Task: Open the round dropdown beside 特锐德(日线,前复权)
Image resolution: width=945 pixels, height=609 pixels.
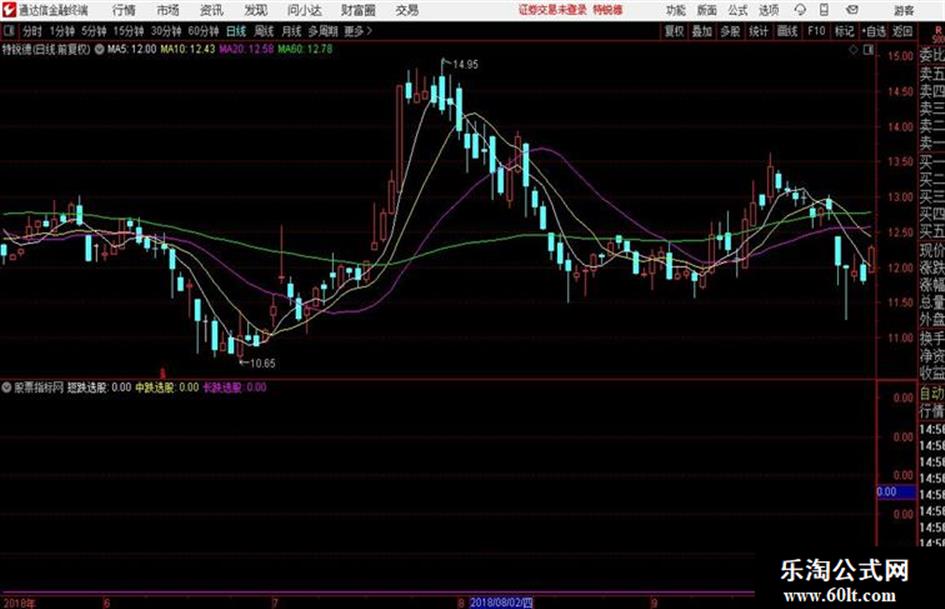Action: [99, 49]
